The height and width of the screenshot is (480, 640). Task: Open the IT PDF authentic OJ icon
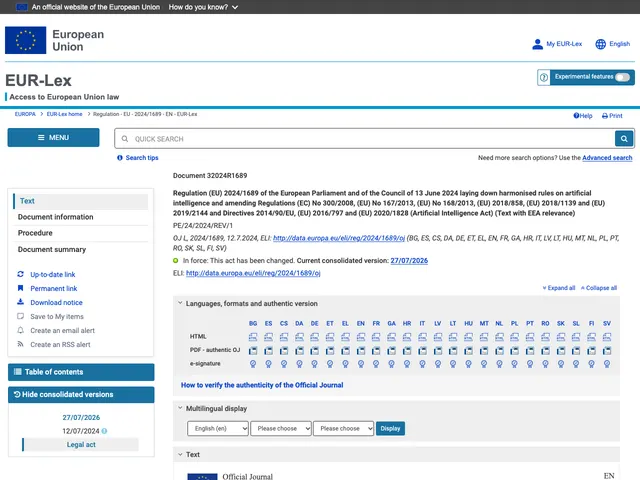click(x=422, y=351)
